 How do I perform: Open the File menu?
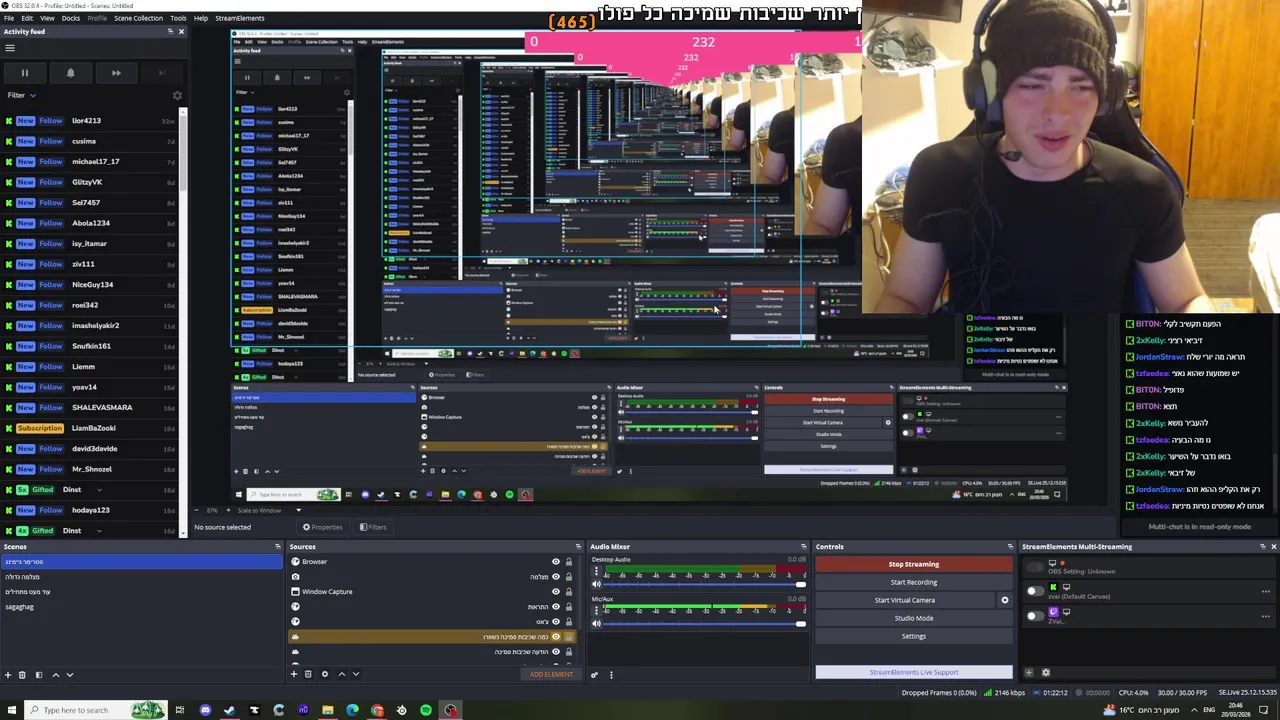coord(9,18)
